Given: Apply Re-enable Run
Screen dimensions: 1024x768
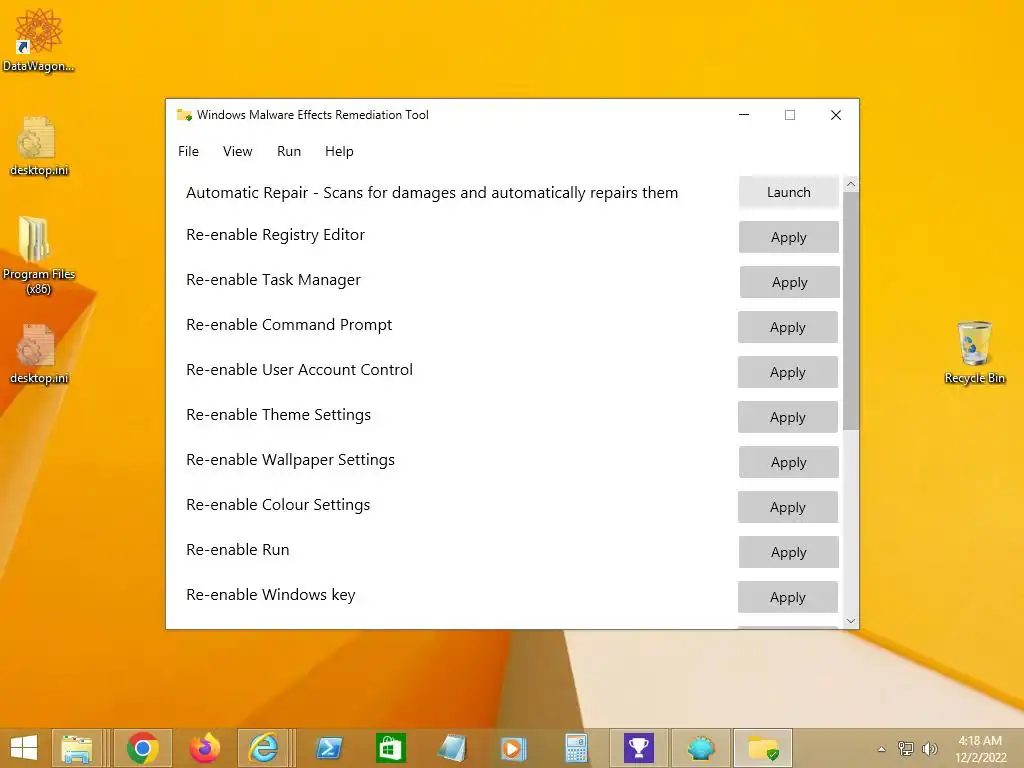Looking at the screenshot, I should click(x=789, y=552).
